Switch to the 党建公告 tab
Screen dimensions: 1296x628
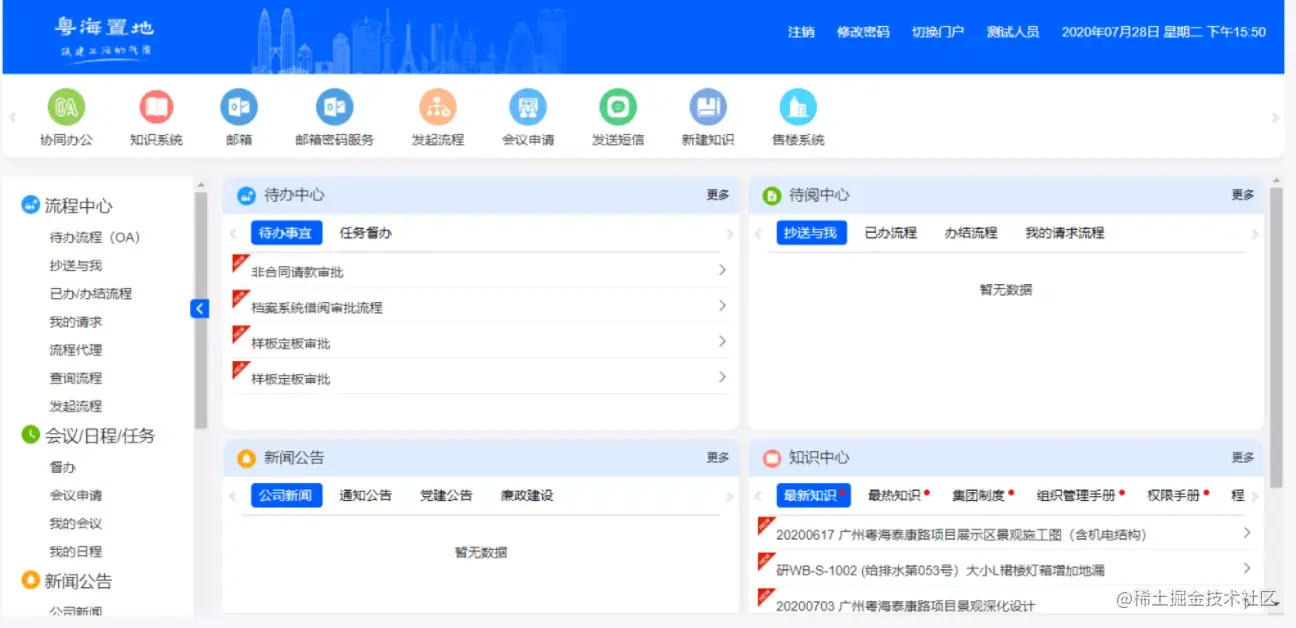[446, 495]
